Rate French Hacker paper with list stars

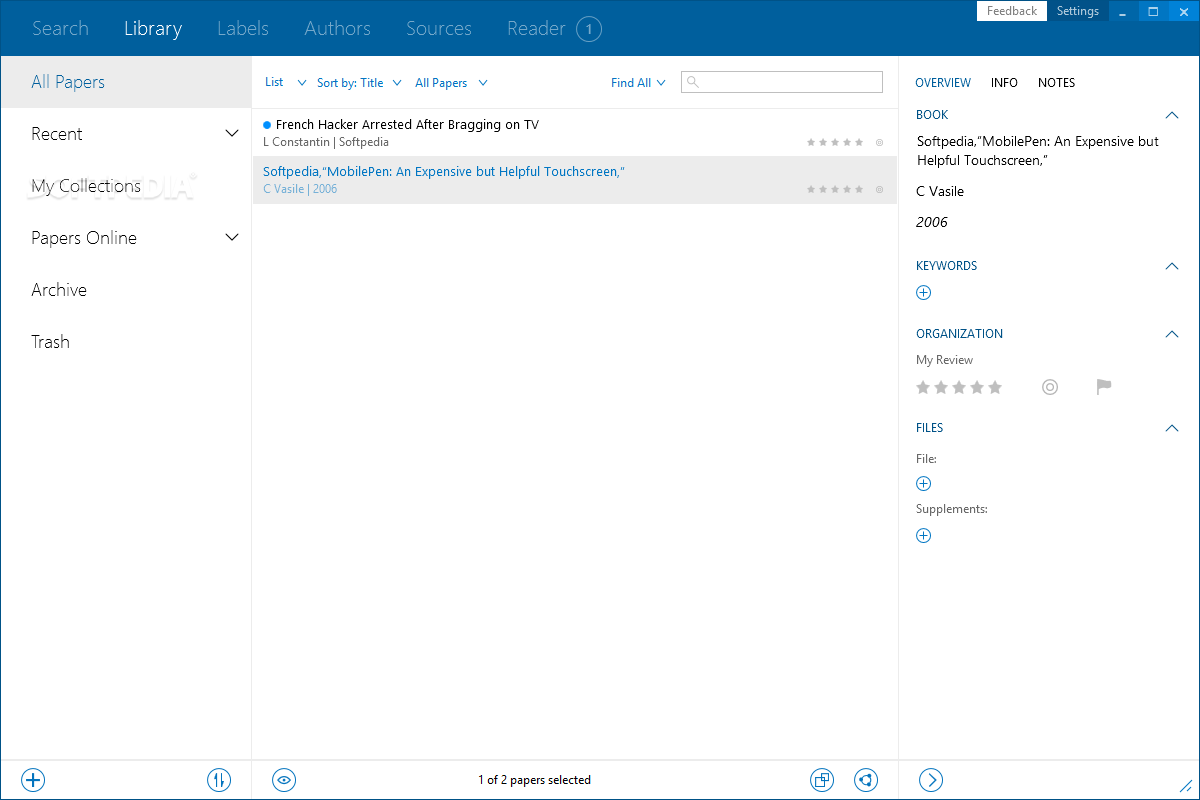pos(835,142)
